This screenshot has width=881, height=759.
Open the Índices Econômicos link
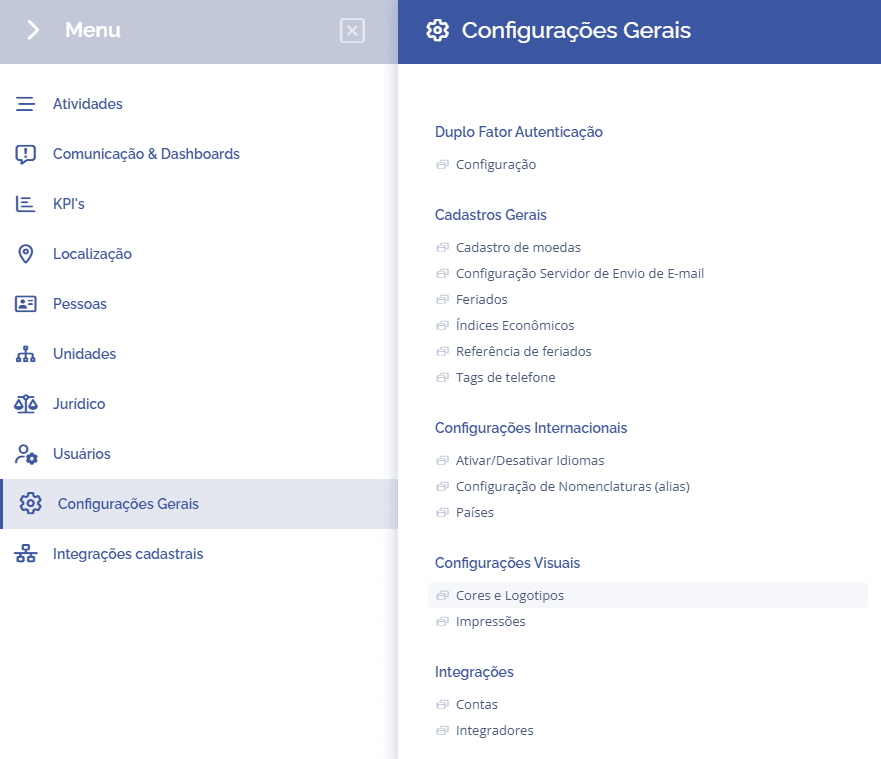point(515,325)
